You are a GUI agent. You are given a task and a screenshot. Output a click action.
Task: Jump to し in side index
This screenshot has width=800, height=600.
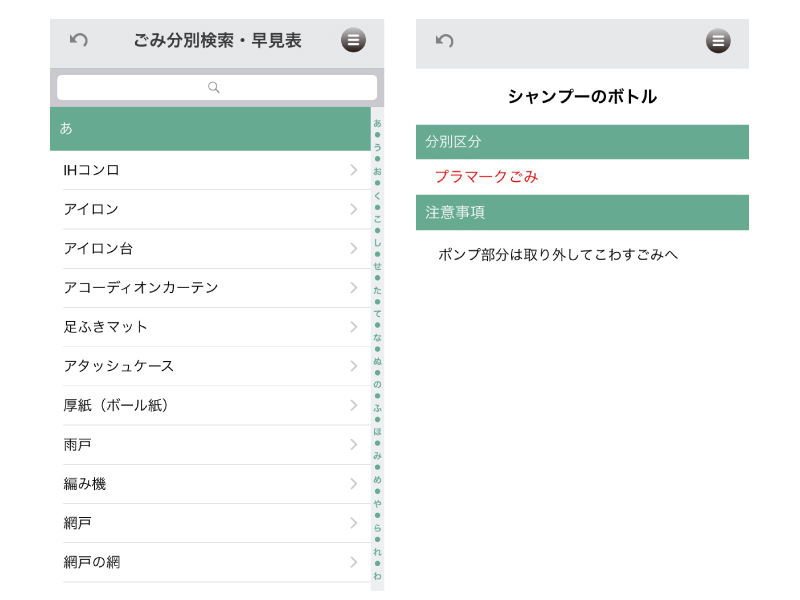coord(377,242)
